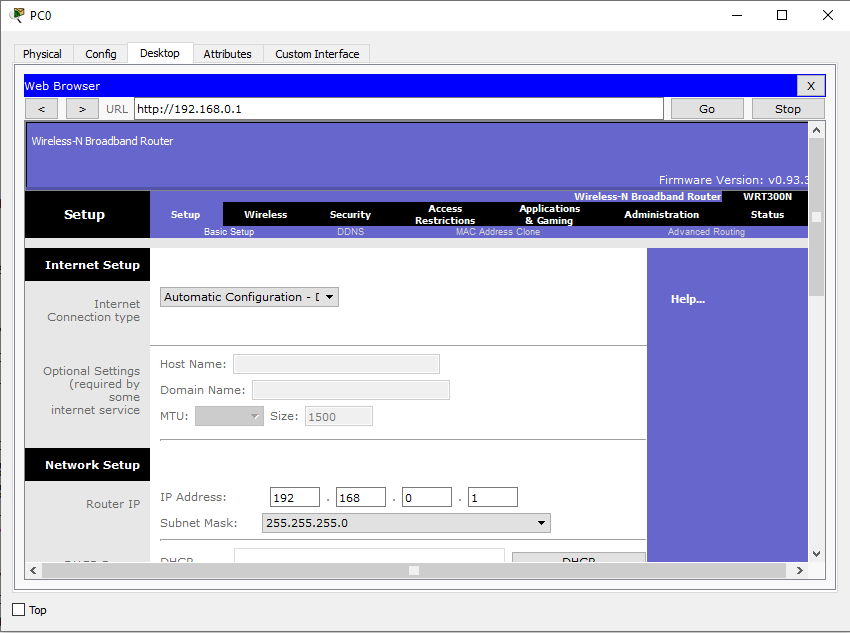This screenshot has width=850, height=633.
Task: Open the Subnet Mask dropdown
Action: pos(406,523)
